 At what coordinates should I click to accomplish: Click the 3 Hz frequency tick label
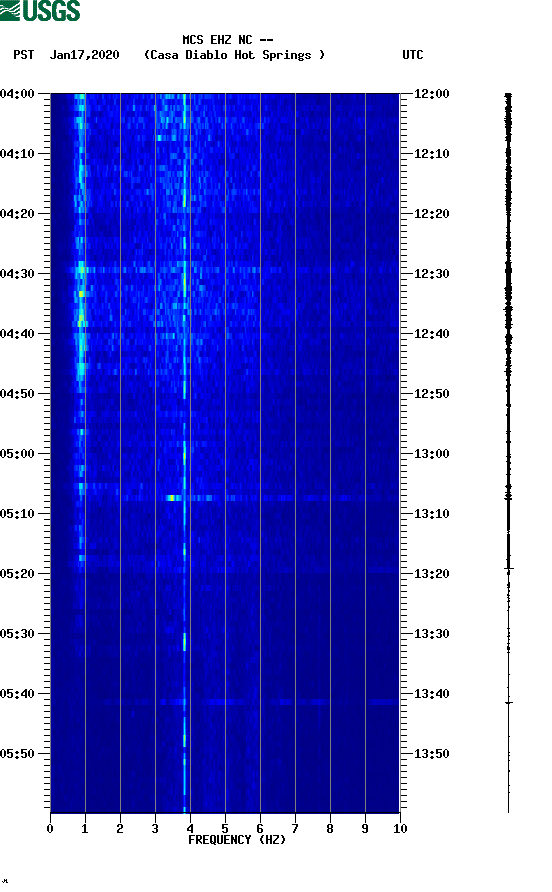pos(155,828)
